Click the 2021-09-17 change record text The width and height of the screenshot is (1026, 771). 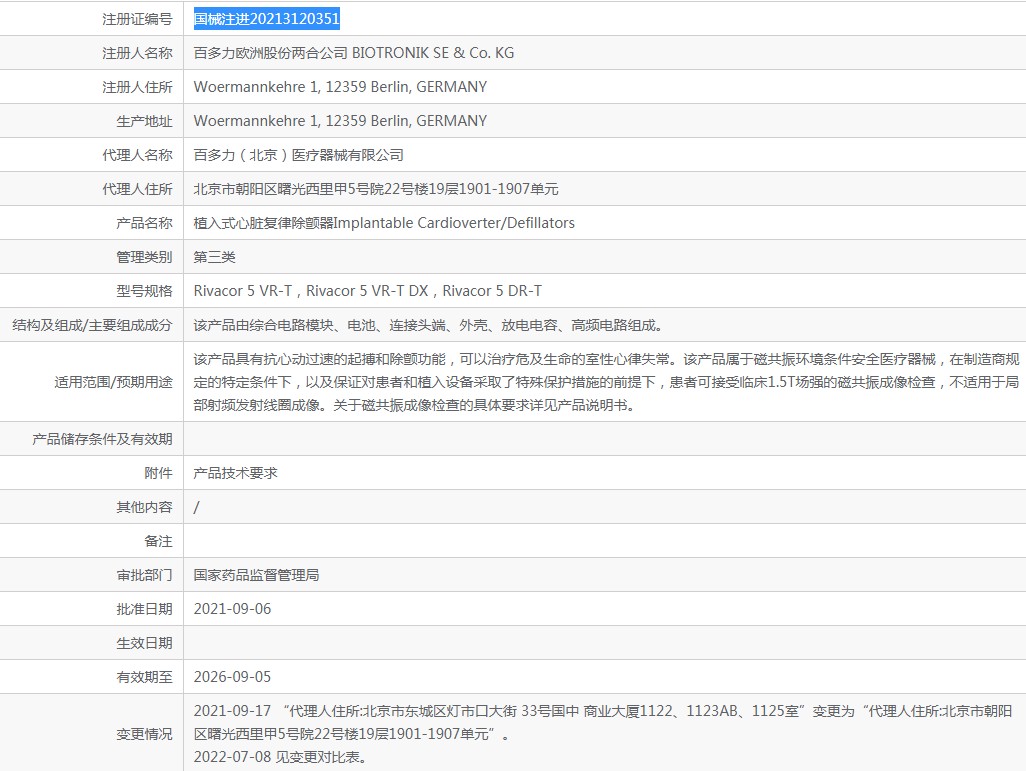coord(603,723)
